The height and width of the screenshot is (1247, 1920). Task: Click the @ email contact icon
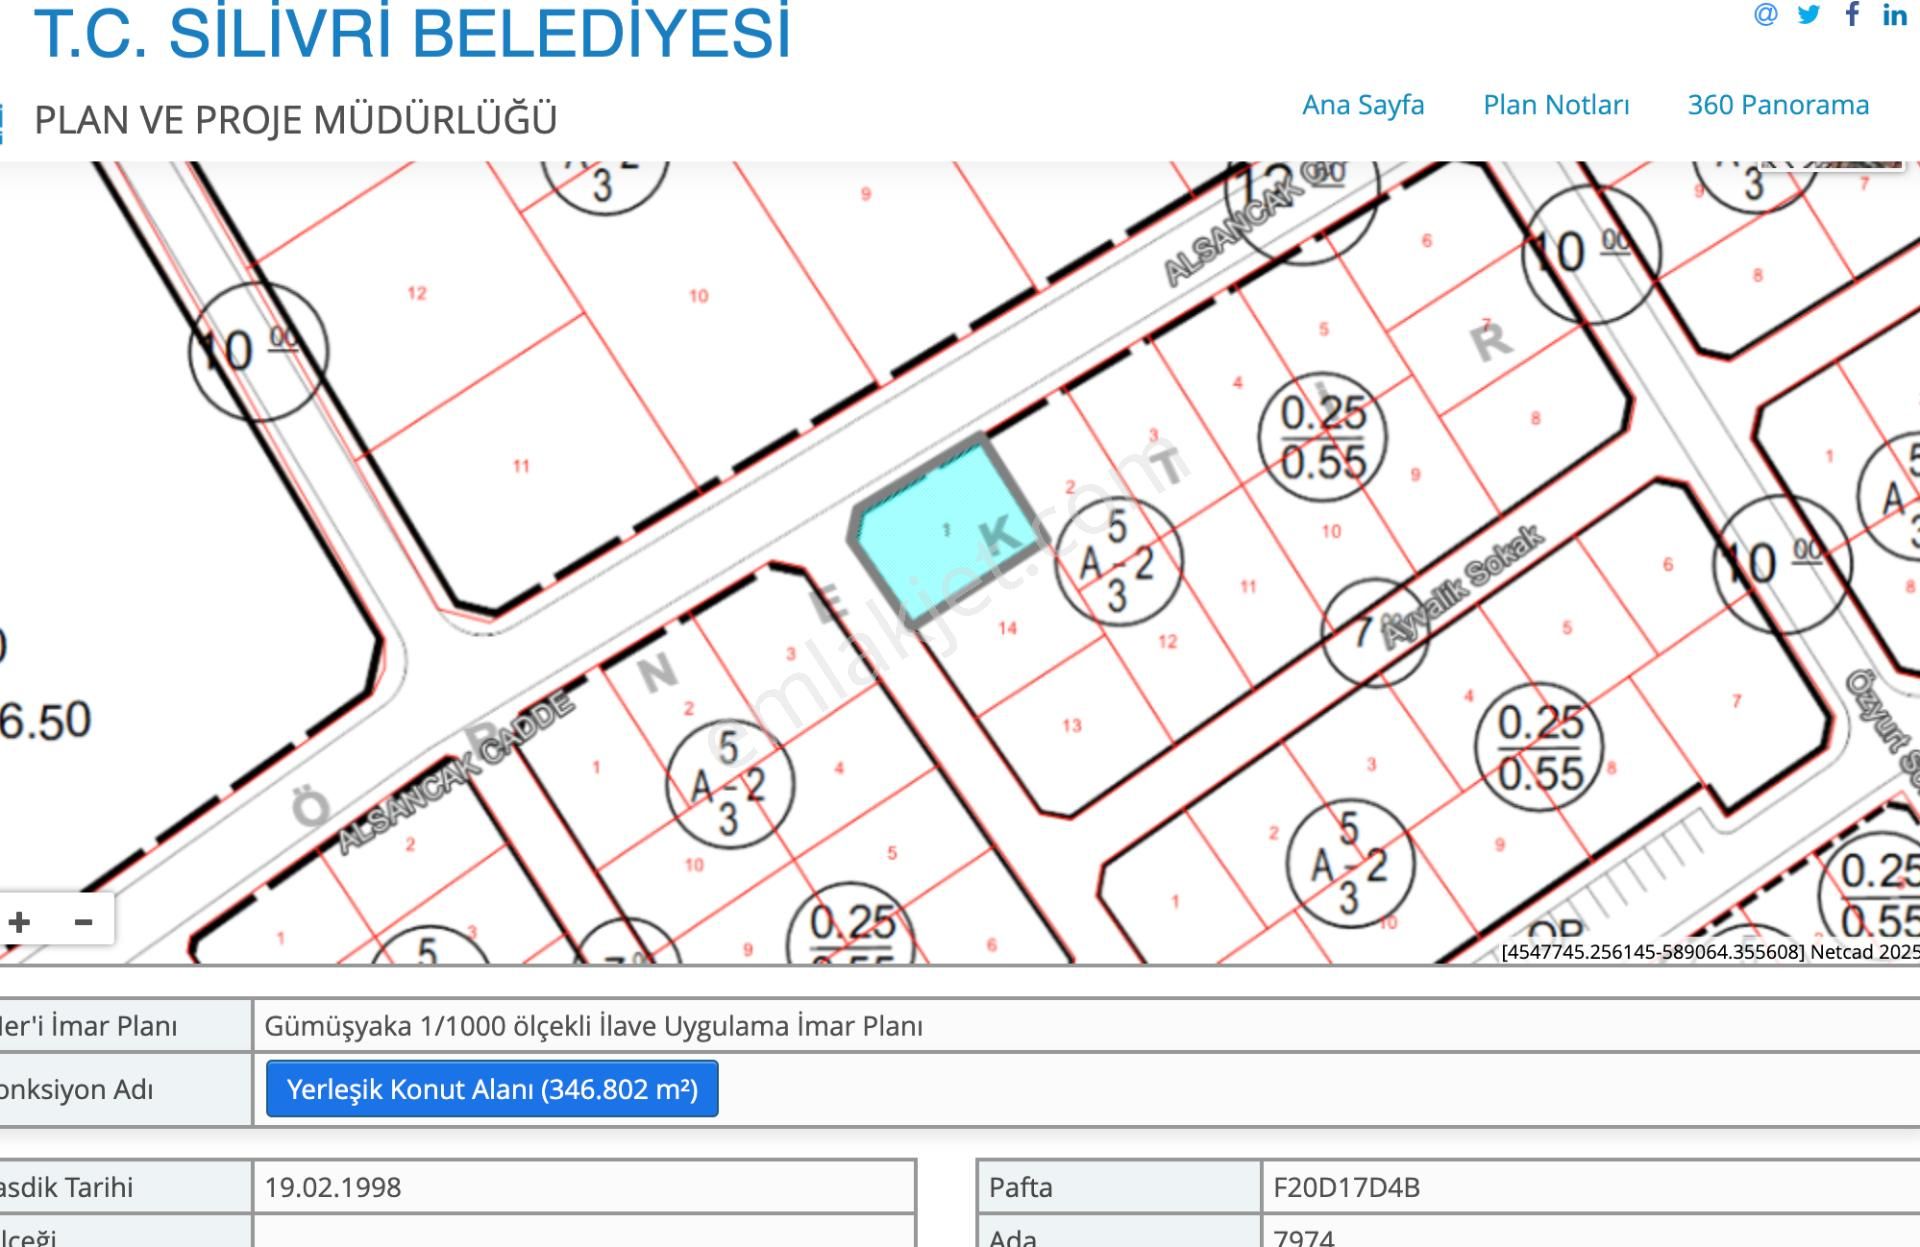[x=1765, y=14]
